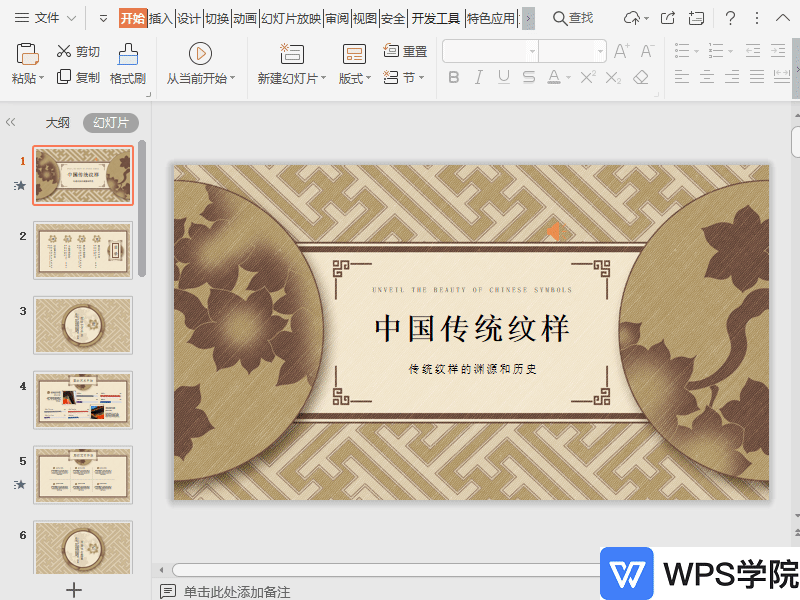Switch to the Animation (动画) tab
The height and width of the screenshot is (600, 800).
[x=245, y=18]
